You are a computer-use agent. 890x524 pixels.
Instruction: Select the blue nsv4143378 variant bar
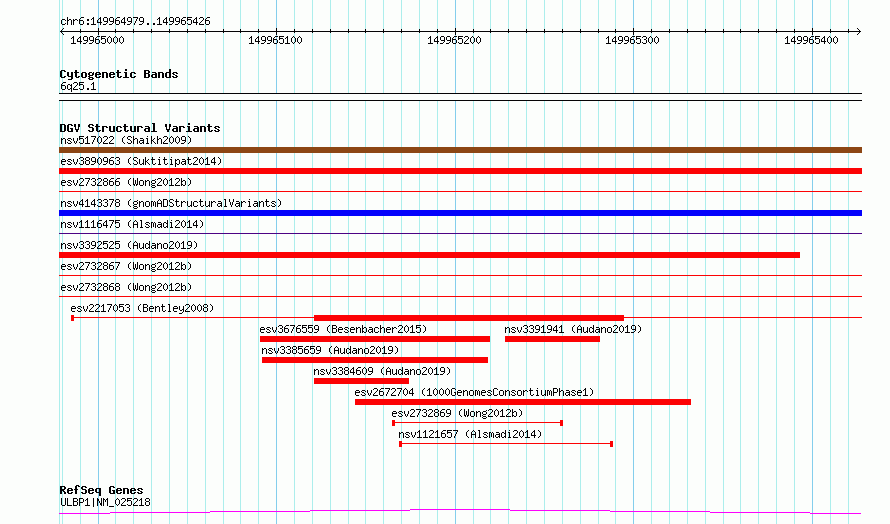tap(460, 213)
